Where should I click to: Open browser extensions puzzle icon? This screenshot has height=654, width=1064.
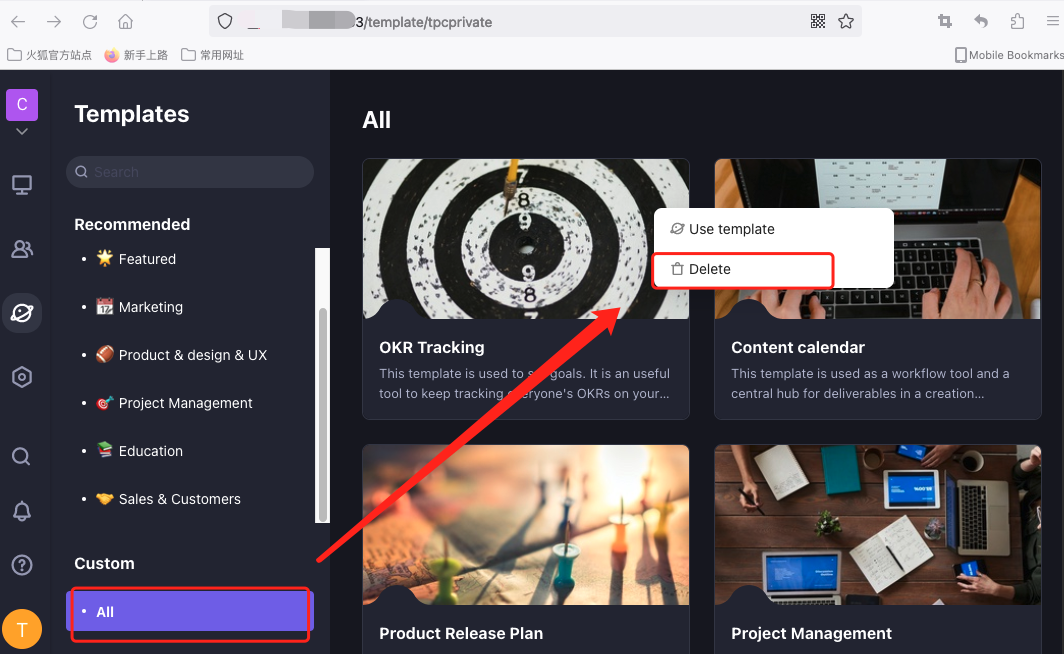(1017, 21)
